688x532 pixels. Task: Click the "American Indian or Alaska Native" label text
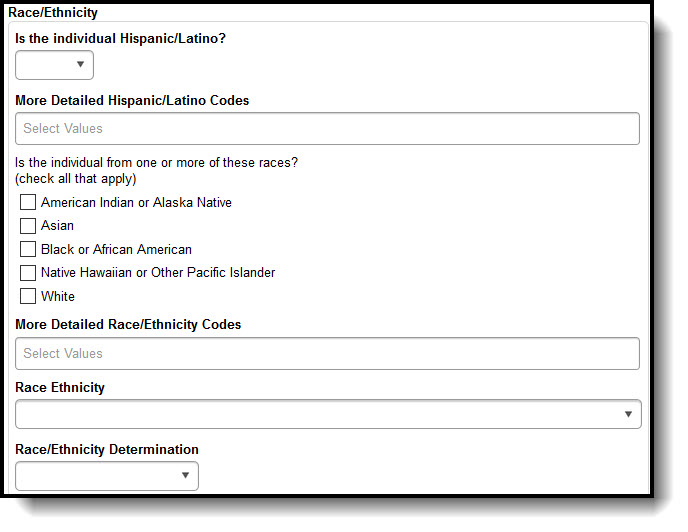(136, 203)
